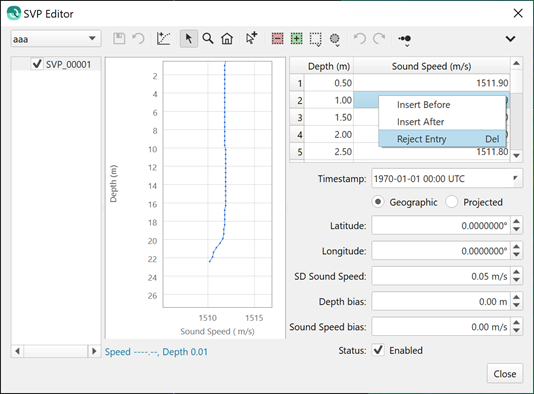The image size is (534, 394).
Task: Click the add point cursor tool
Action: coord(251,38)
